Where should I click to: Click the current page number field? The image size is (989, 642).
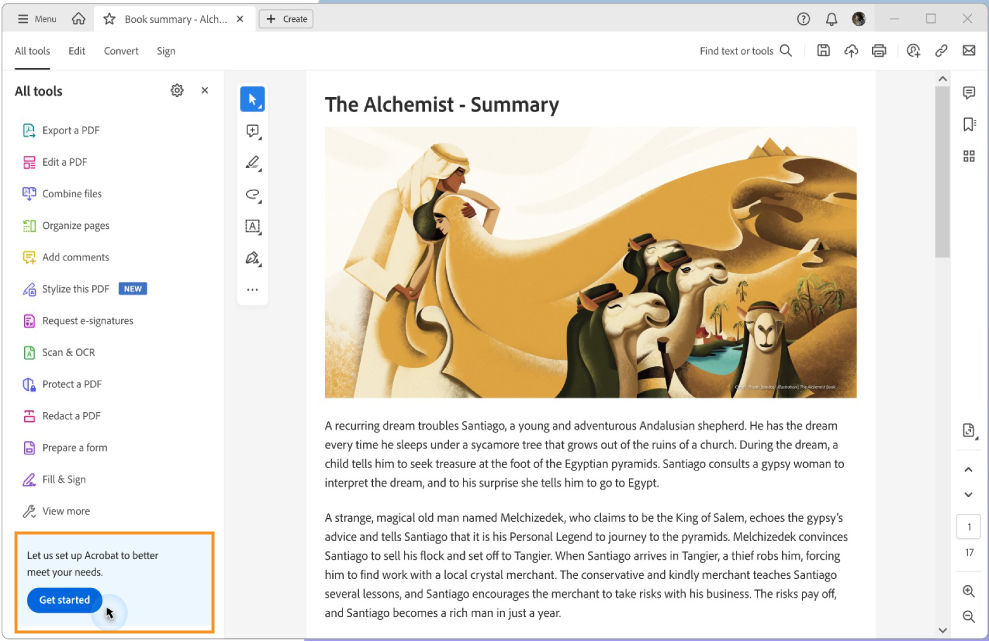(969, 527)
